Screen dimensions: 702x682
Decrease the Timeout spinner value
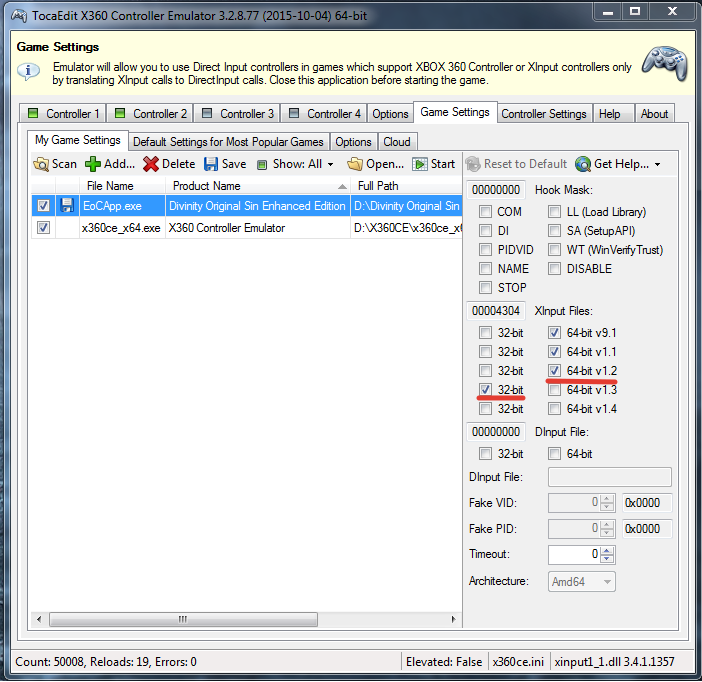tap(607, 559)
